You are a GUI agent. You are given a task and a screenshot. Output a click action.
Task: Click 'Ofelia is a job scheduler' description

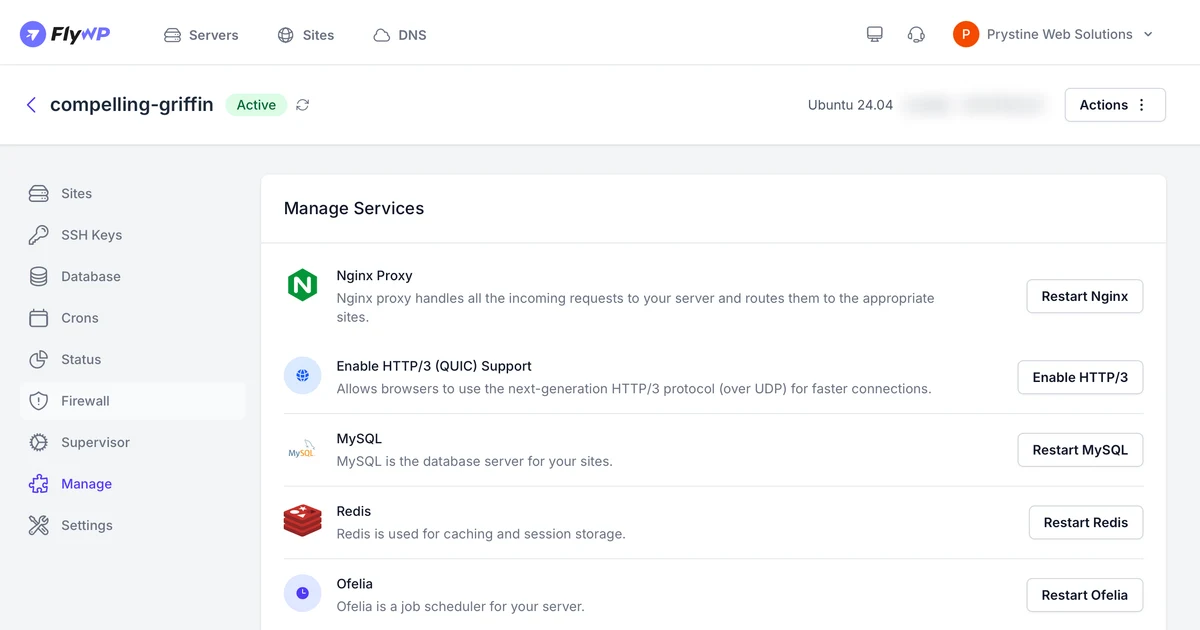461,606
